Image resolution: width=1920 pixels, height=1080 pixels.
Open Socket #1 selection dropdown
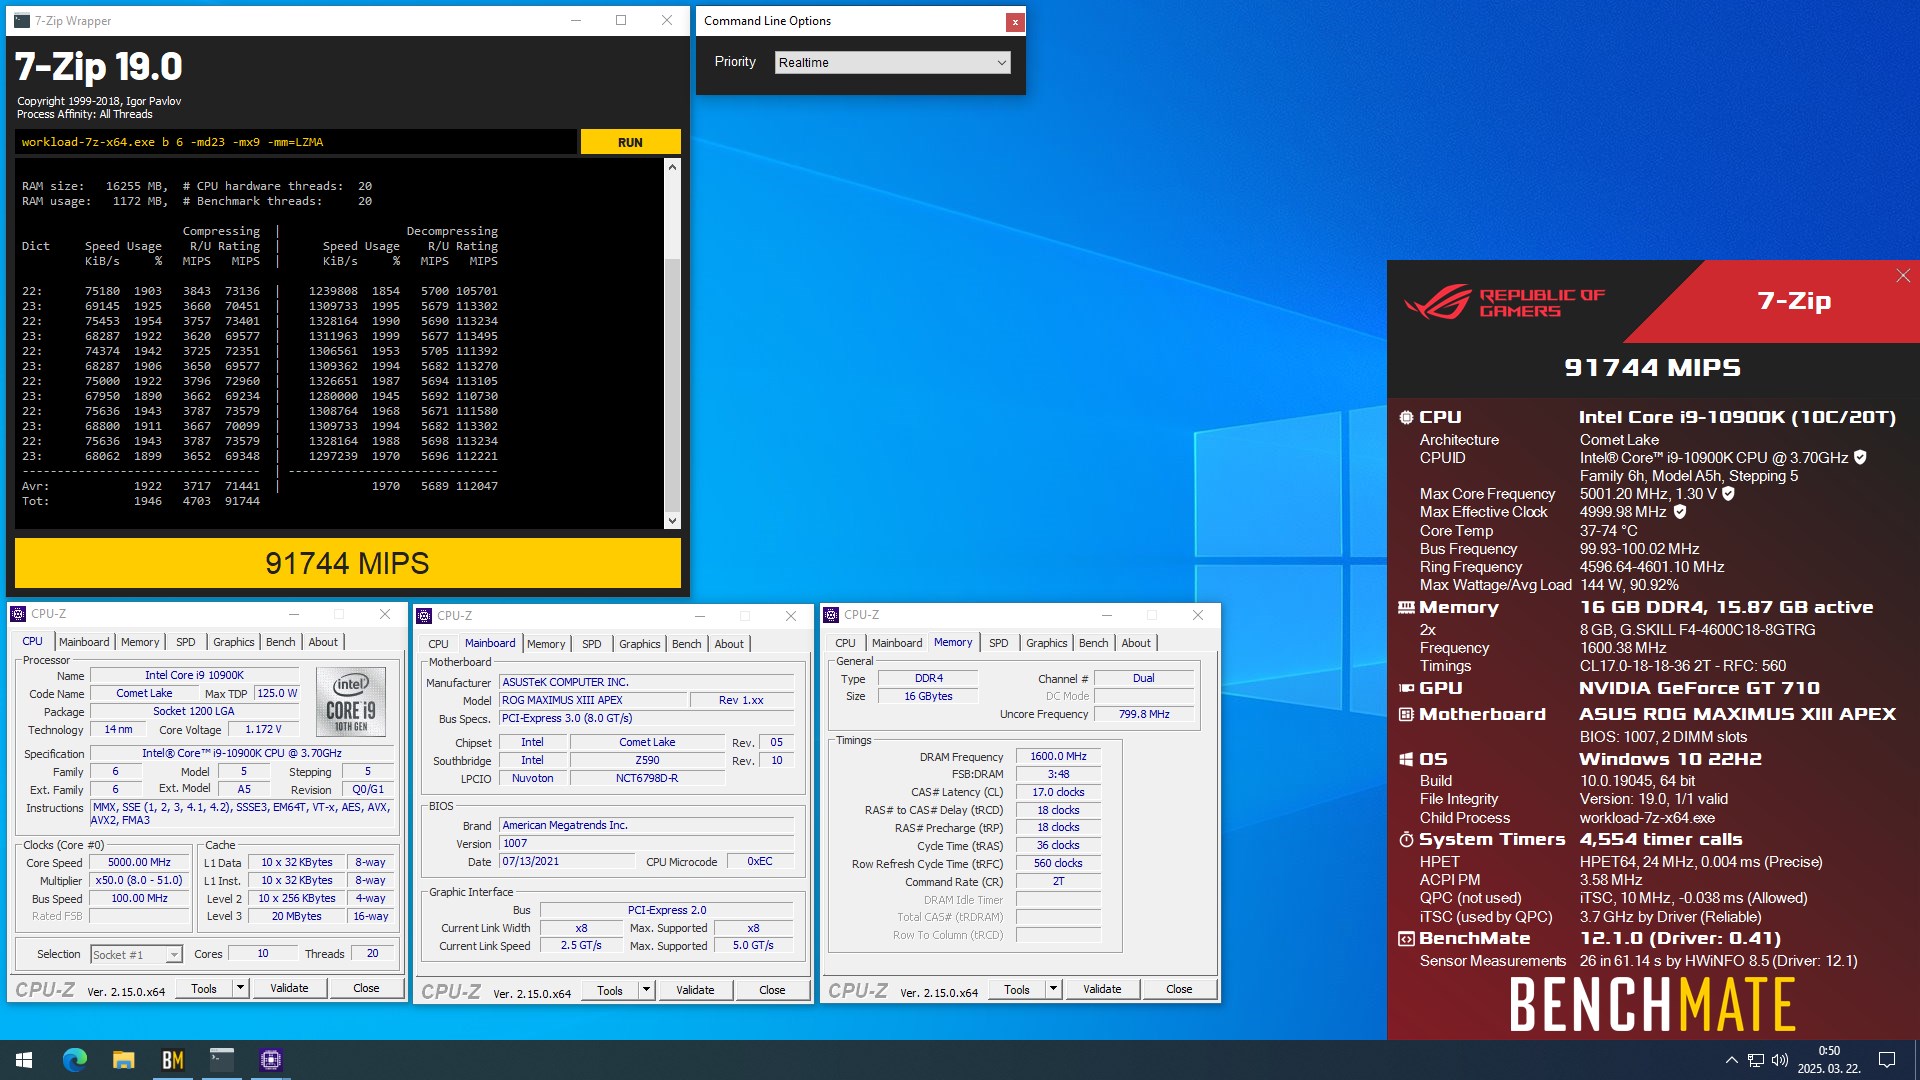pyautogui.click(x=136, y=954)
